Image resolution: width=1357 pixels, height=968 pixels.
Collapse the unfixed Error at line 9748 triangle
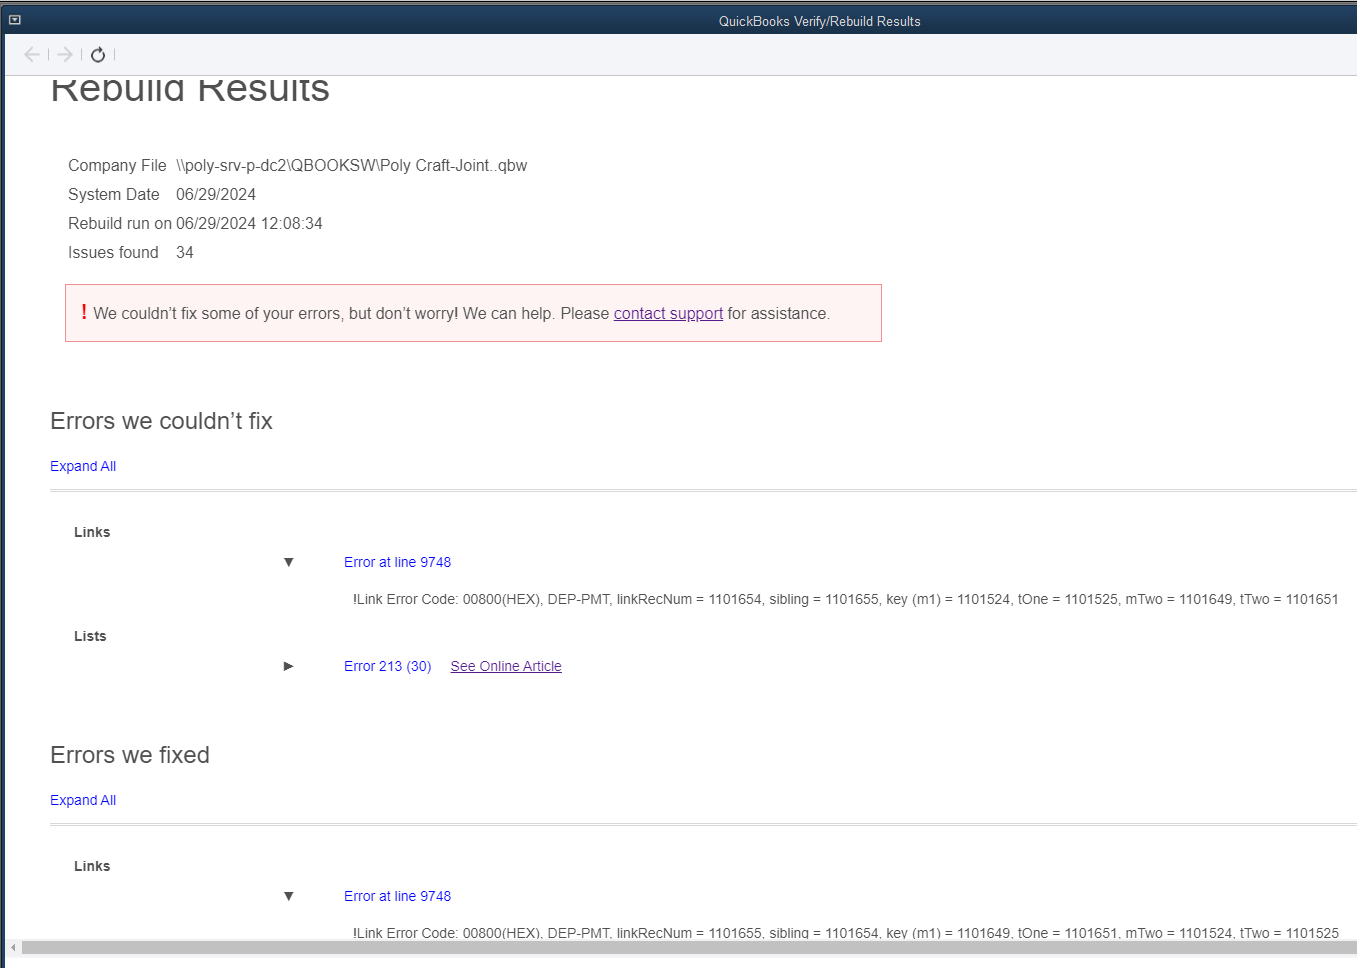(x=289, y=562)
